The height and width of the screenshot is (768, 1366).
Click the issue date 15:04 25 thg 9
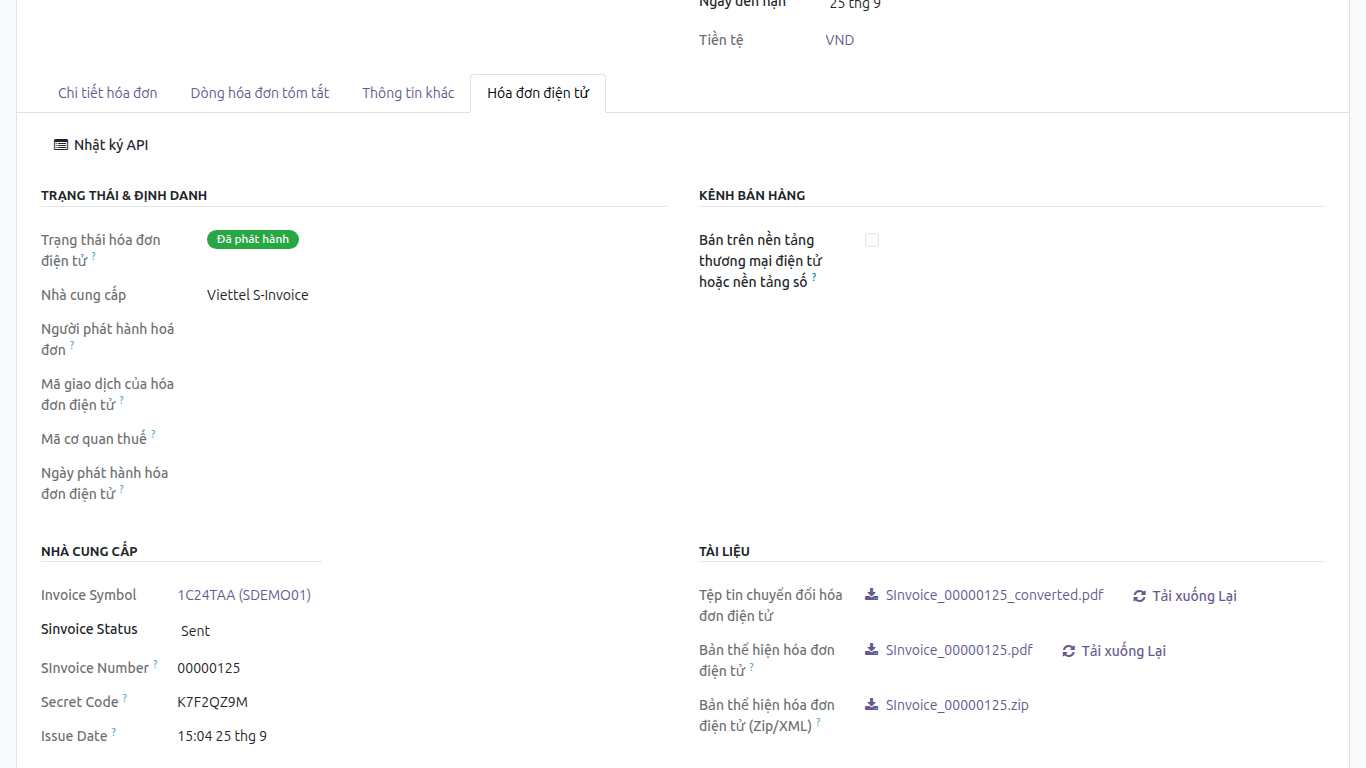(x=222, y=736)
